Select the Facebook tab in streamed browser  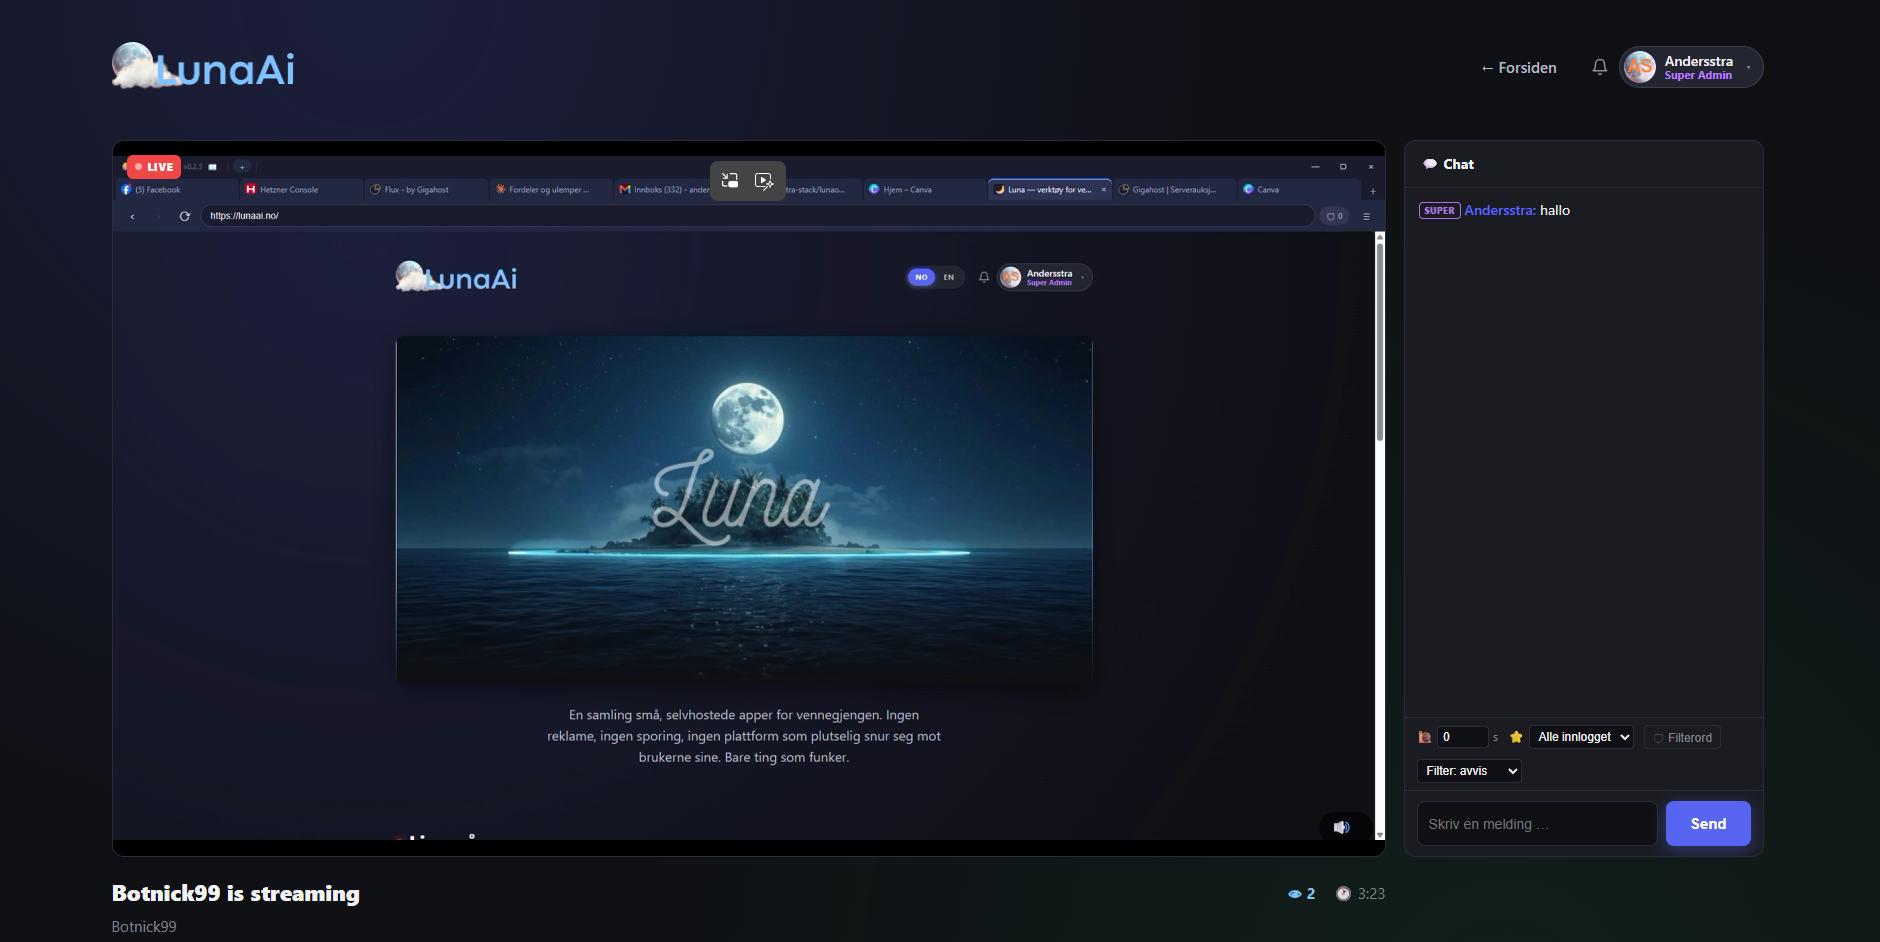177,189
